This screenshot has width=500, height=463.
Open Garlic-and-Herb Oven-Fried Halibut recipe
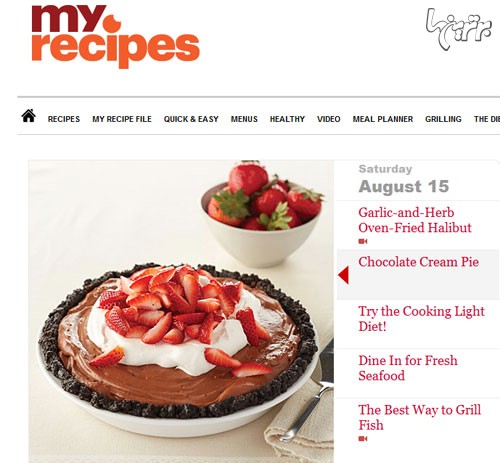[x=415, y=220]
